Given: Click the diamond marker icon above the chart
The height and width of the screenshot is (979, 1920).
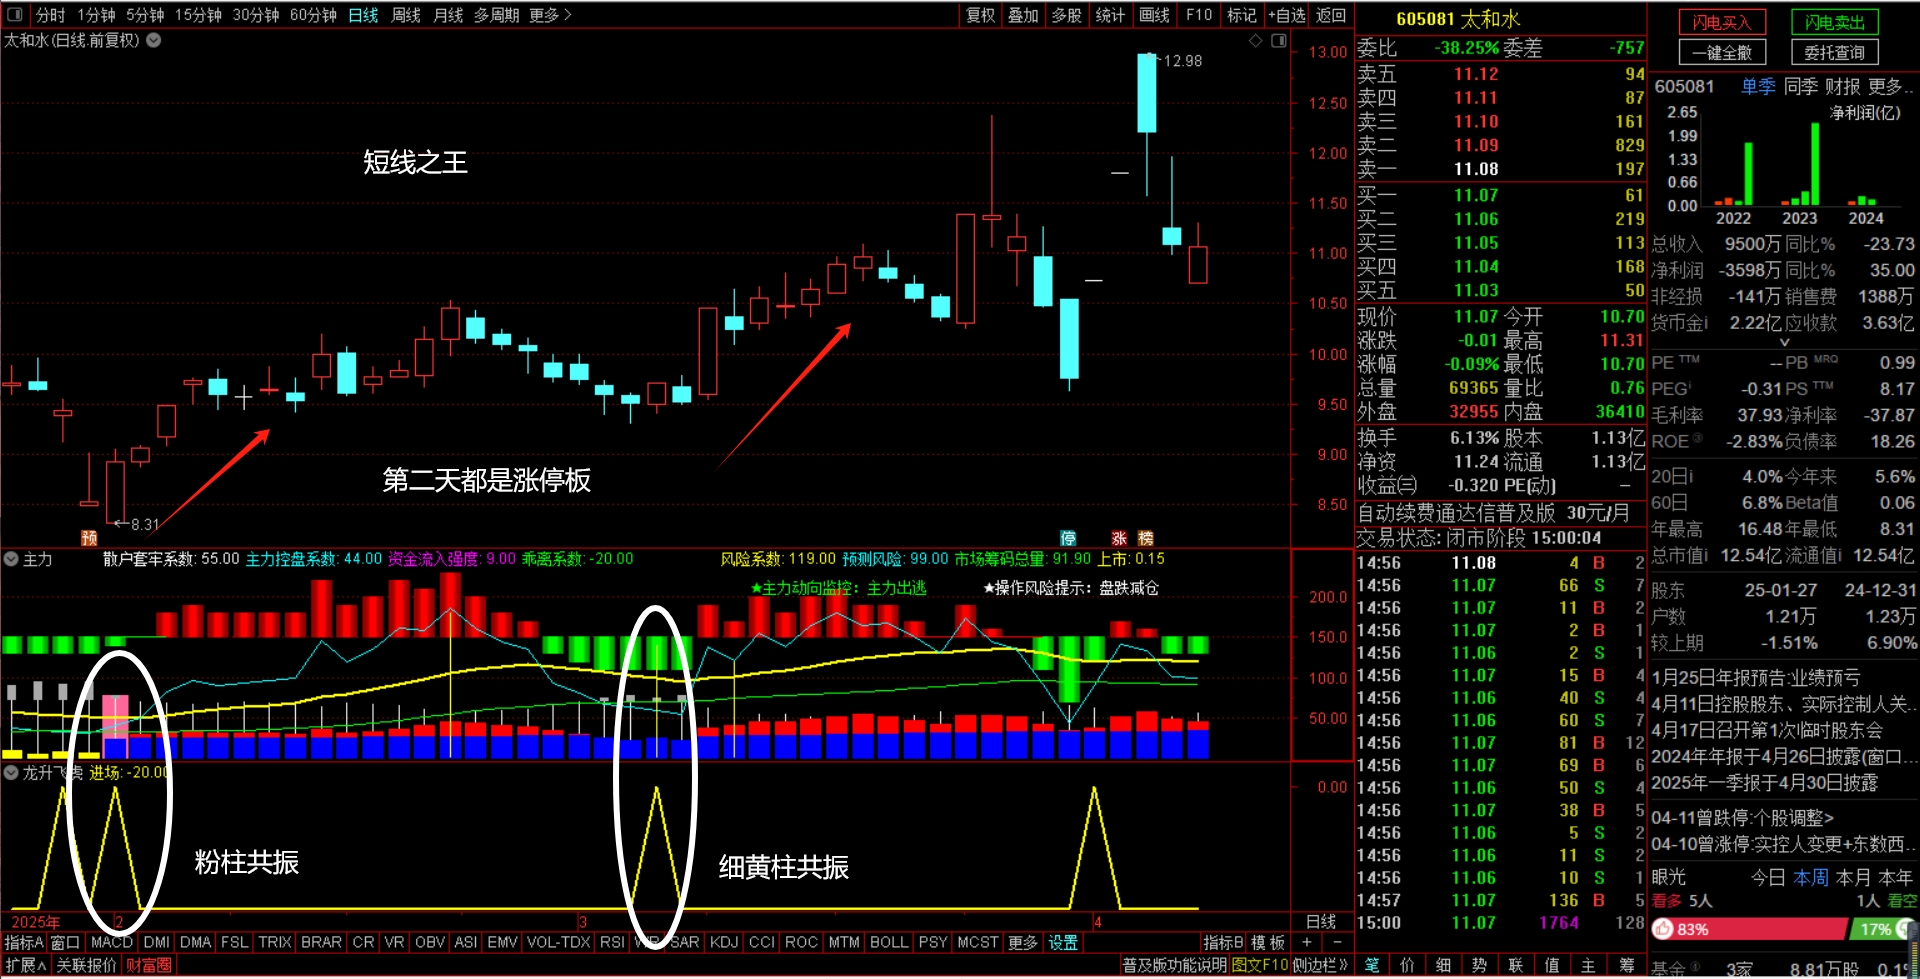Looking at the screenshot, I should [x=1256, y=41].
